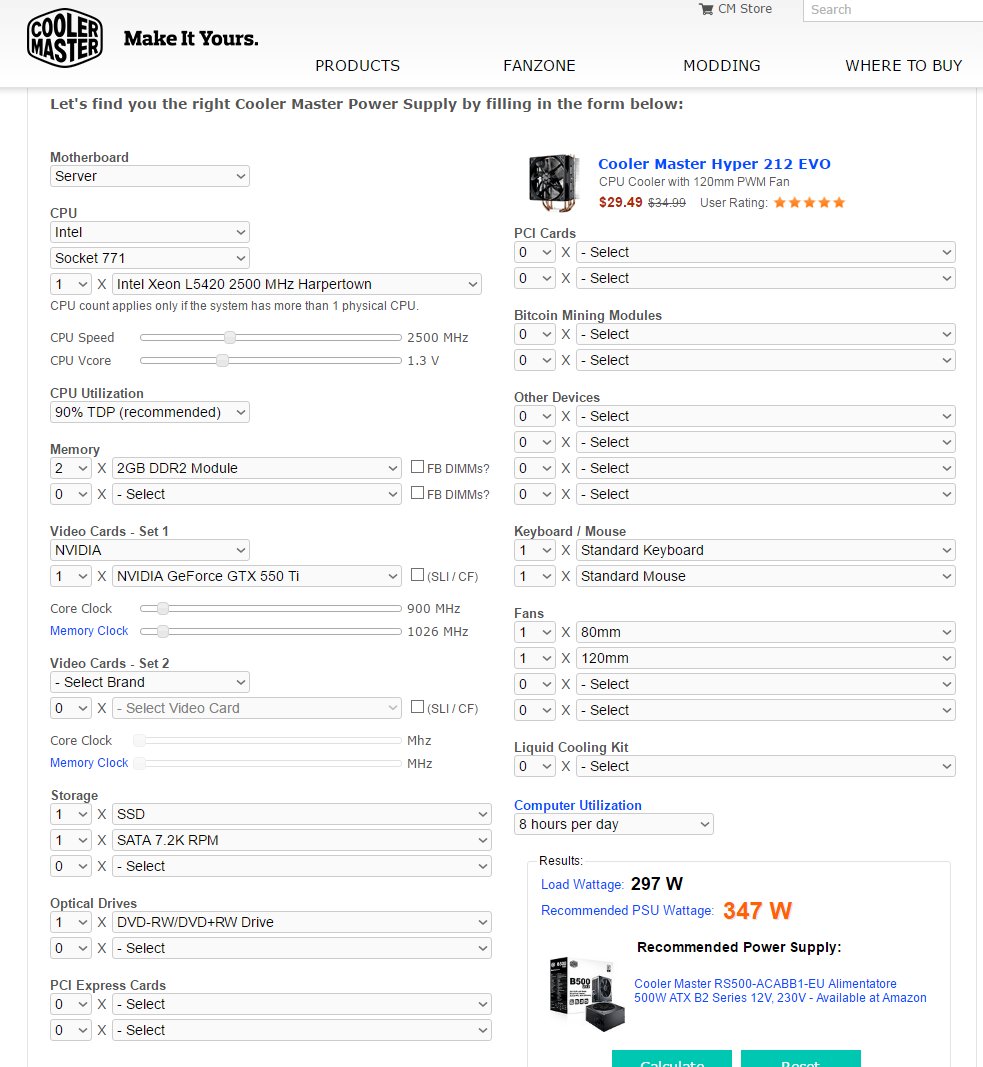
Task: Click the Search input field
Action: [893, 10]
